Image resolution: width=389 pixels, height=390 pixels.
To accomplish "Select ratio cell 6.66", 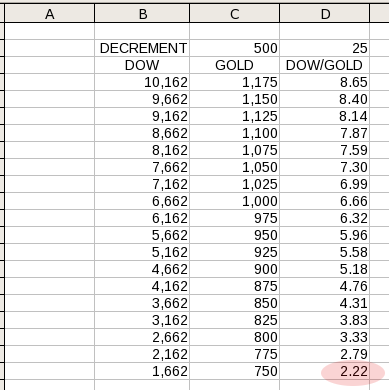I will point(325,201).
